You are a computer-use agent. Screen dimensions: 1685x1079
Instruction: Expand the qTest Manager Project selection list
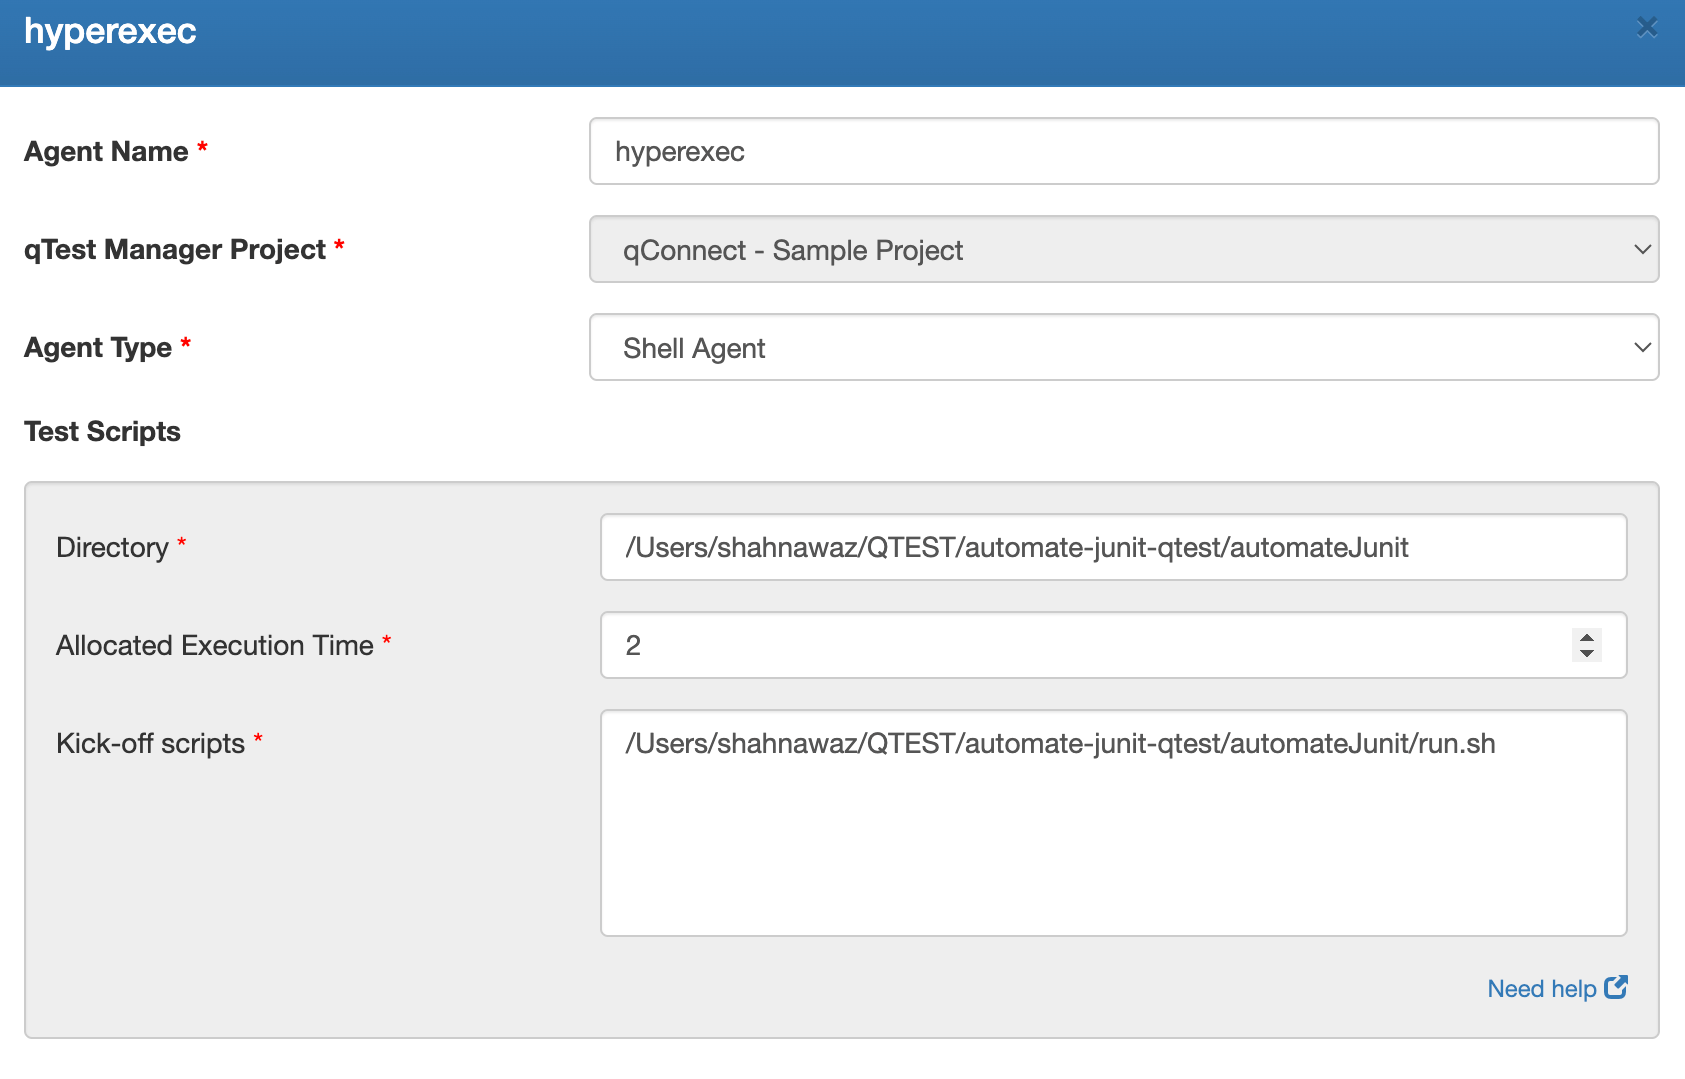1123,250
